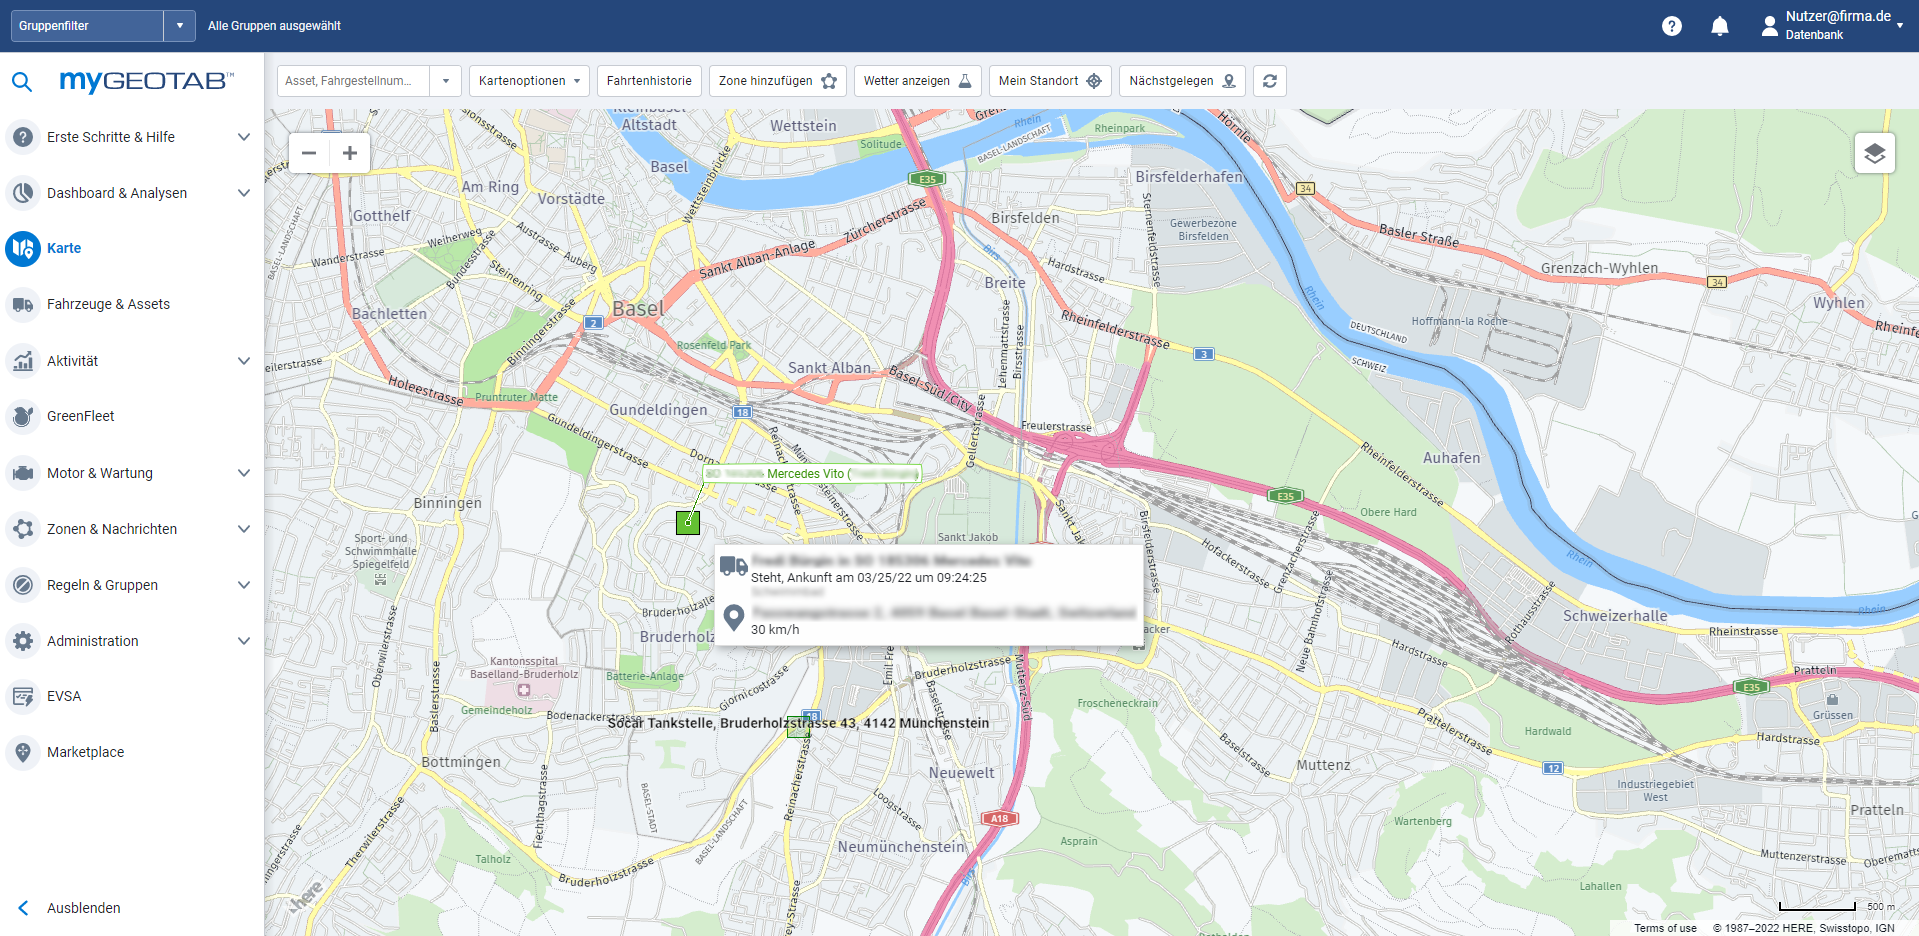Image resolution: width=1919 pixels, height=936 pixels.
Task: Open the Kartenoptionen dropdown
Action: (528, 81)
